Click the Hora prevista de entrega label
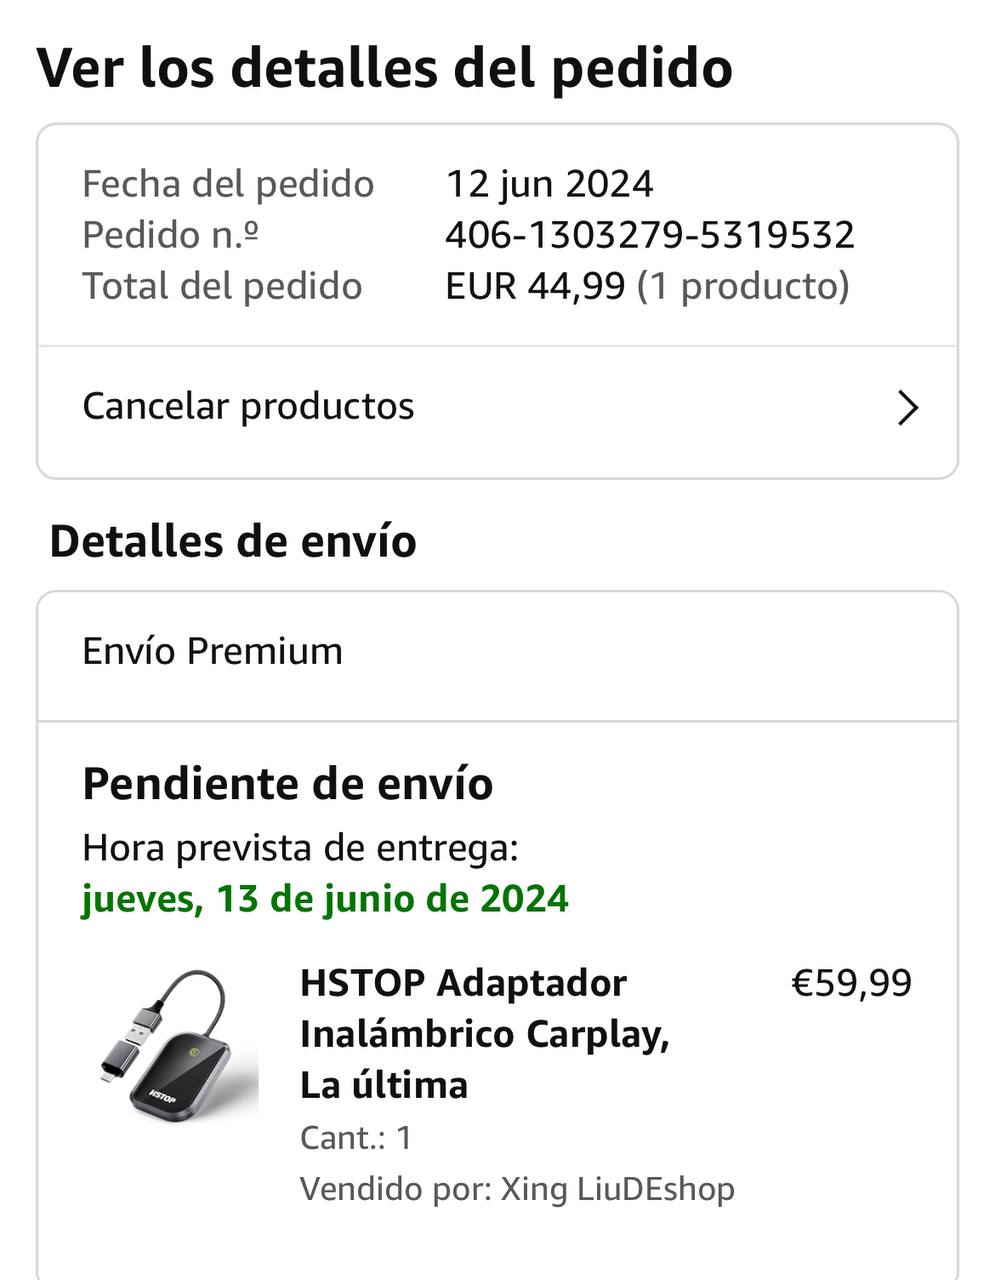This screenshot has height=1280, width=995. (300, 848)
